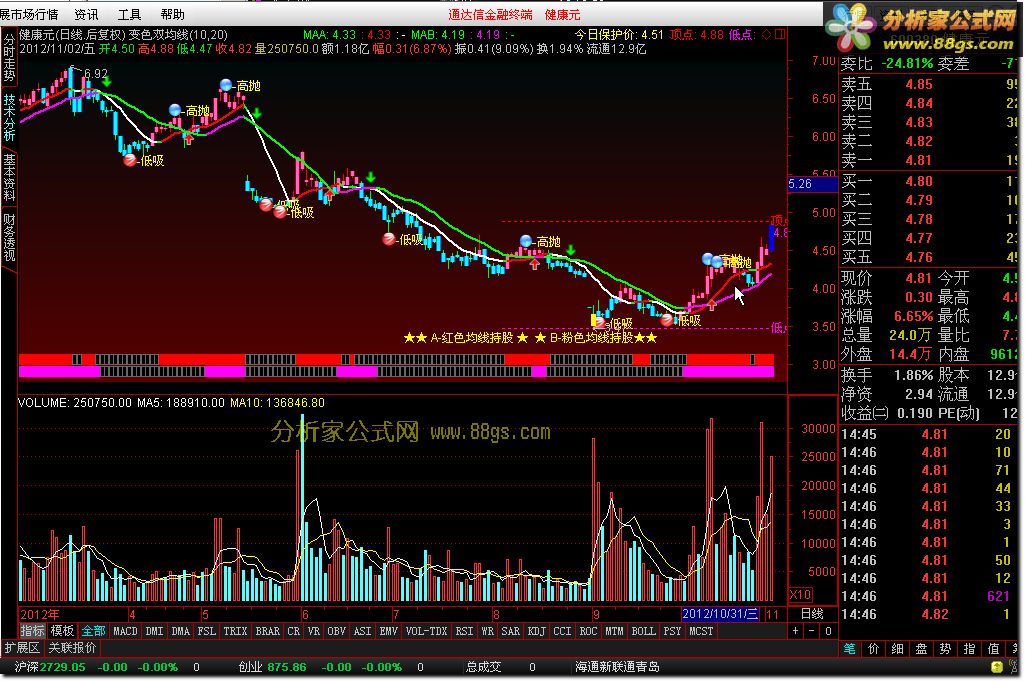Choose the SAR indicator

coord(511,631)
